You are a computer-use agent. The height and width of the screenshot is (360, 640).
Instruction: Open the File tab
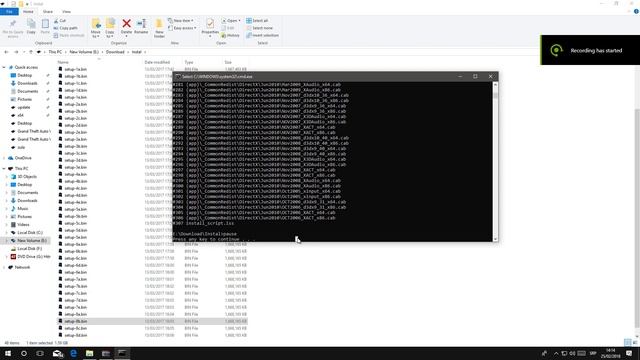(9, 12)
